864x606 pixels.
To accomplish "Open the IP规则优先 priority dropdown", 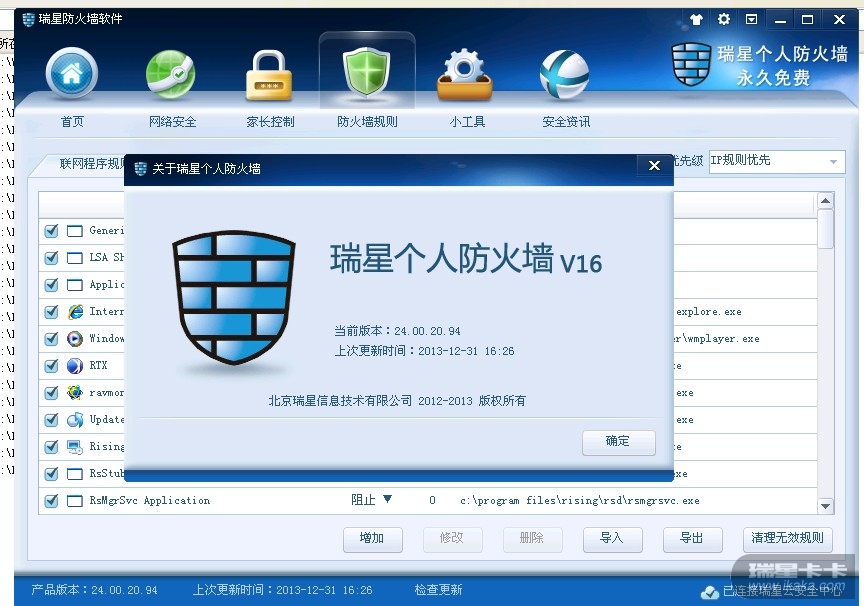I will [777, 161].
